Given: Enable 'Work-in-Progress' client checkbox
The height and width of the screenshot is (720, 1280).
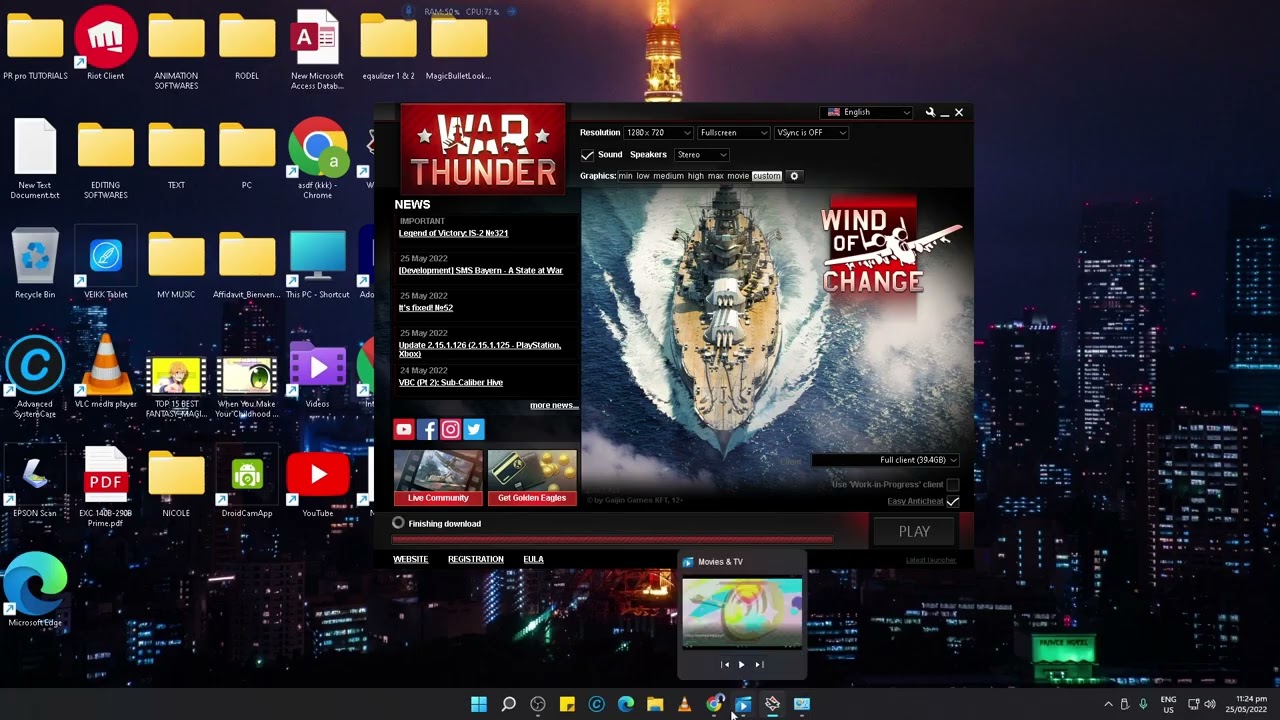Looking at the screenshot, I should (952, 484).
